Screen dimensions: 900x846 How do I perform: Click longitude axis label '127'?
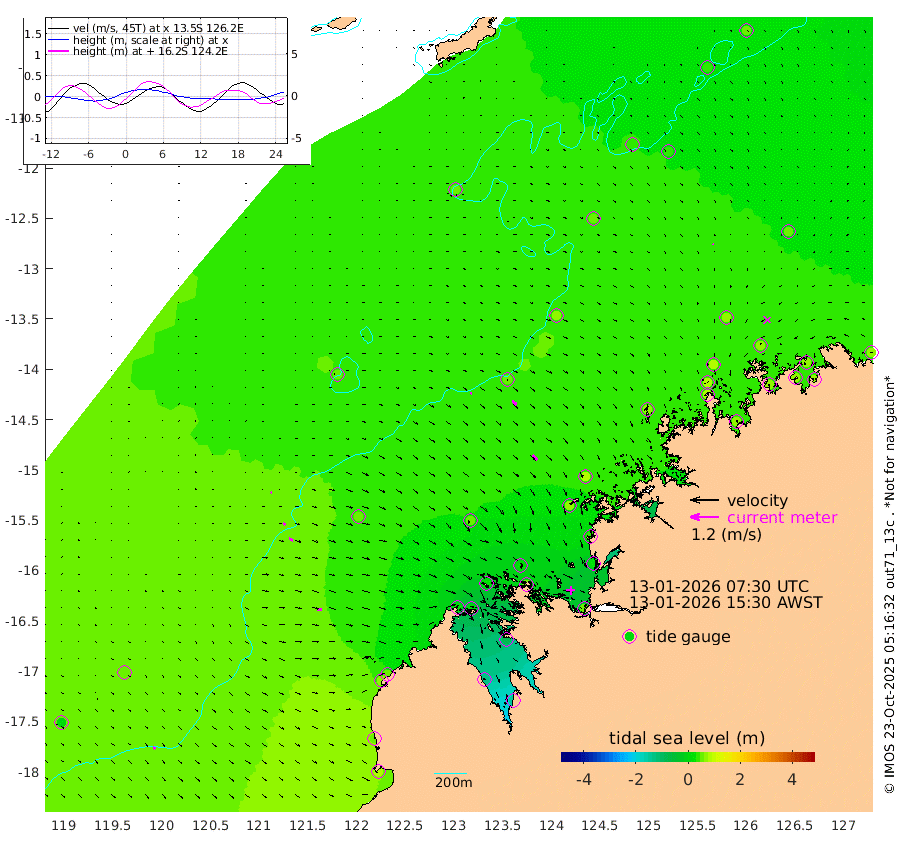click(843, 826)
